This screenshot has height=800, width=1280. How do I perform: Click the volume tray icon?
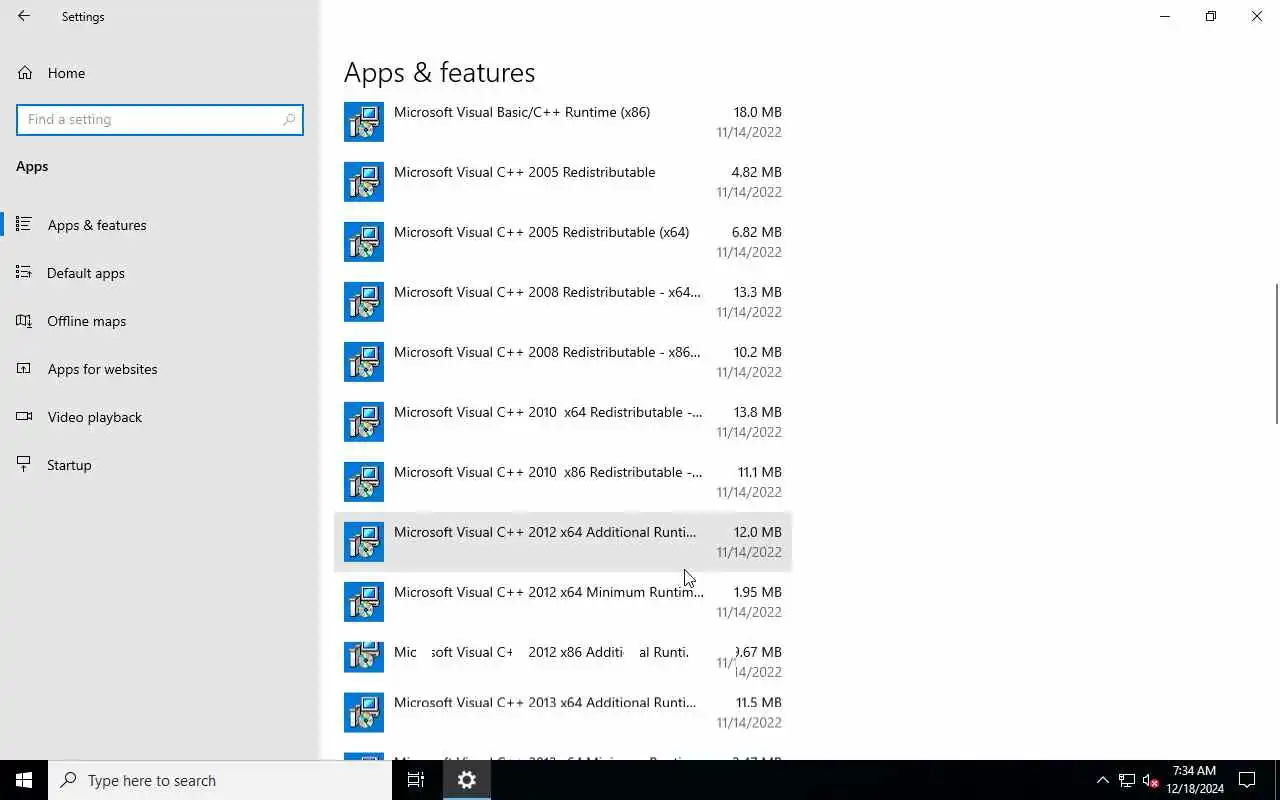[x=1150, y=780]
